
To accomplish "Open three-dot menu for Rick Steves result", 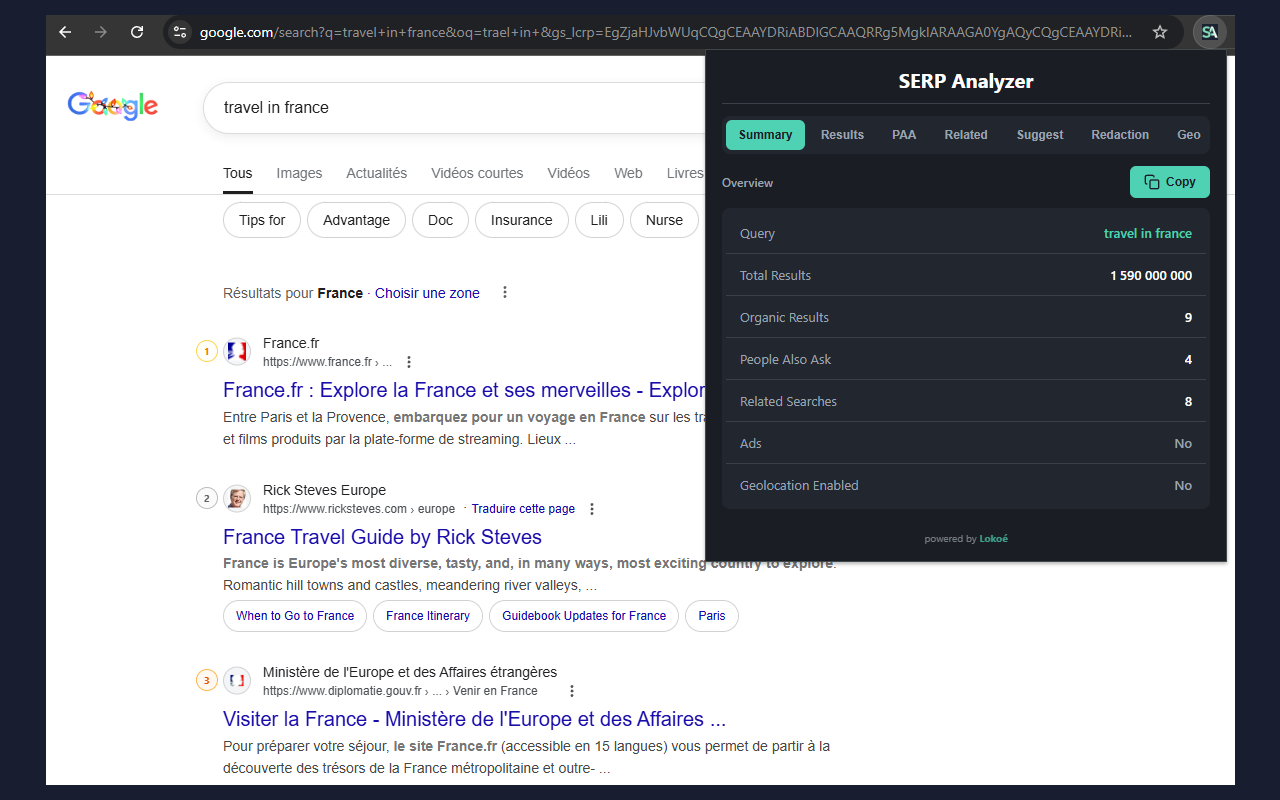I will click(x=592, y=509).
